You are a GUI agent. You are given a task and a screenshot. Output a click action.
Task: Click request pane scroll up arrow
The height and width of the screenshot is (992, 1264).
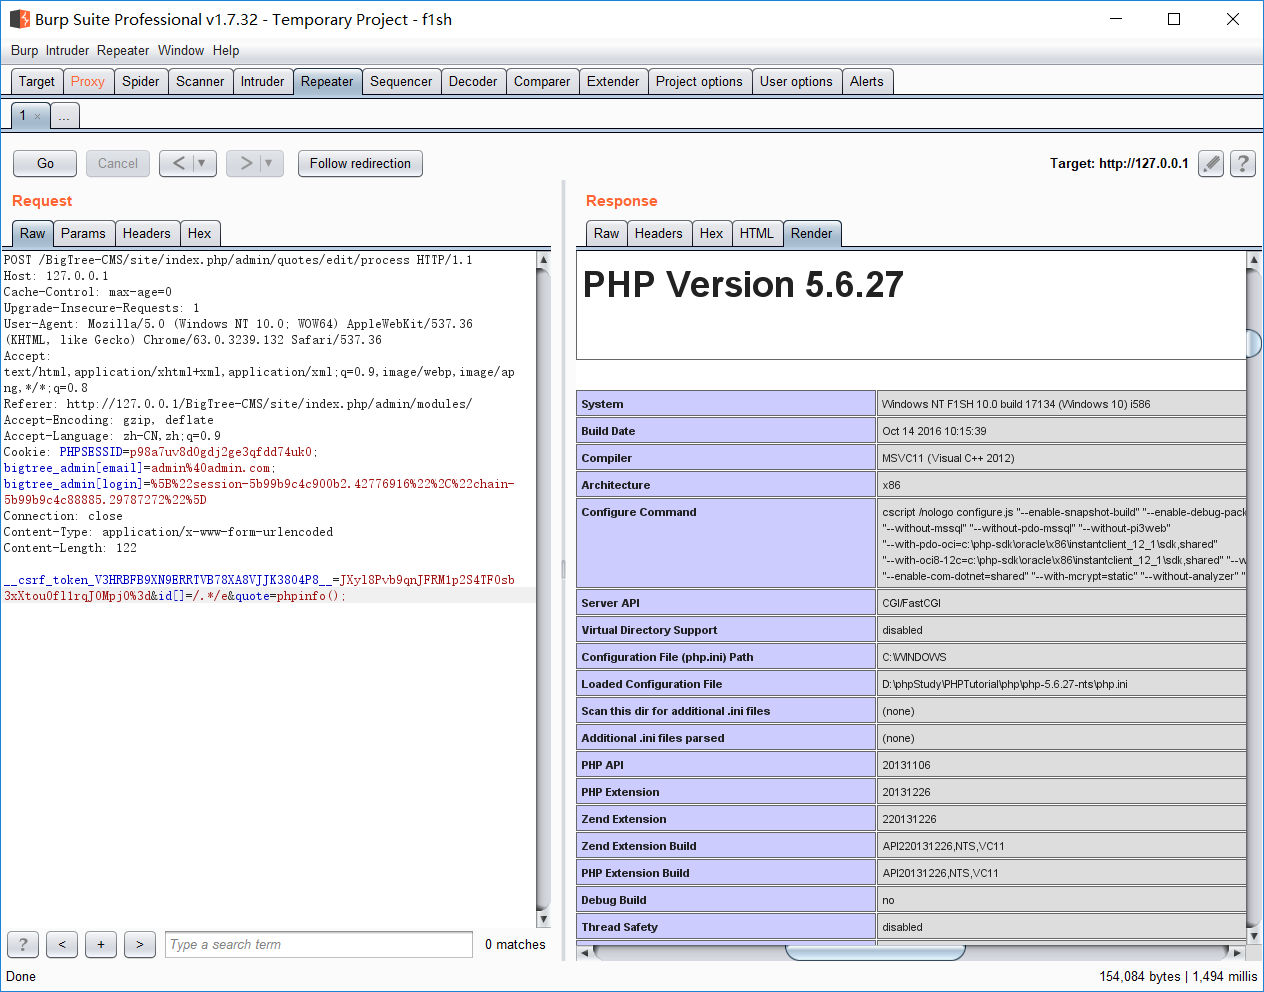point(543,260)
